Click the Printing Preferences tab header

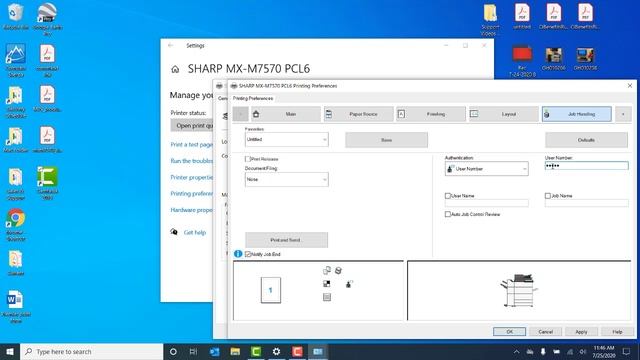point(253,98)
